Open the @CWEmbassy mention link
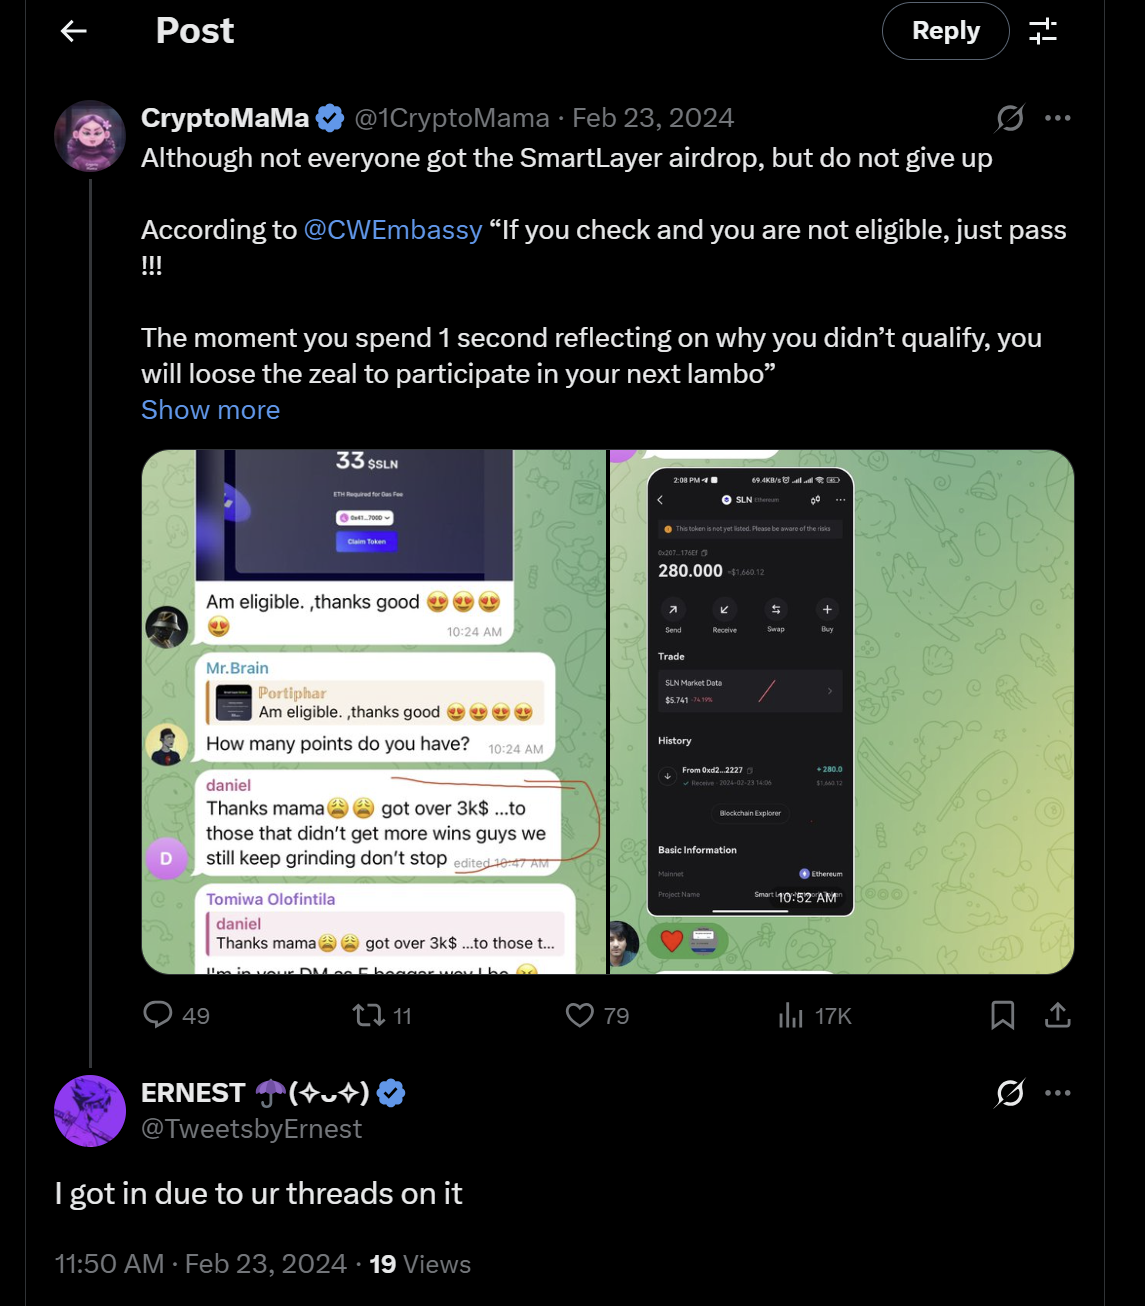1145x1306 pixels. pos(392,230)
